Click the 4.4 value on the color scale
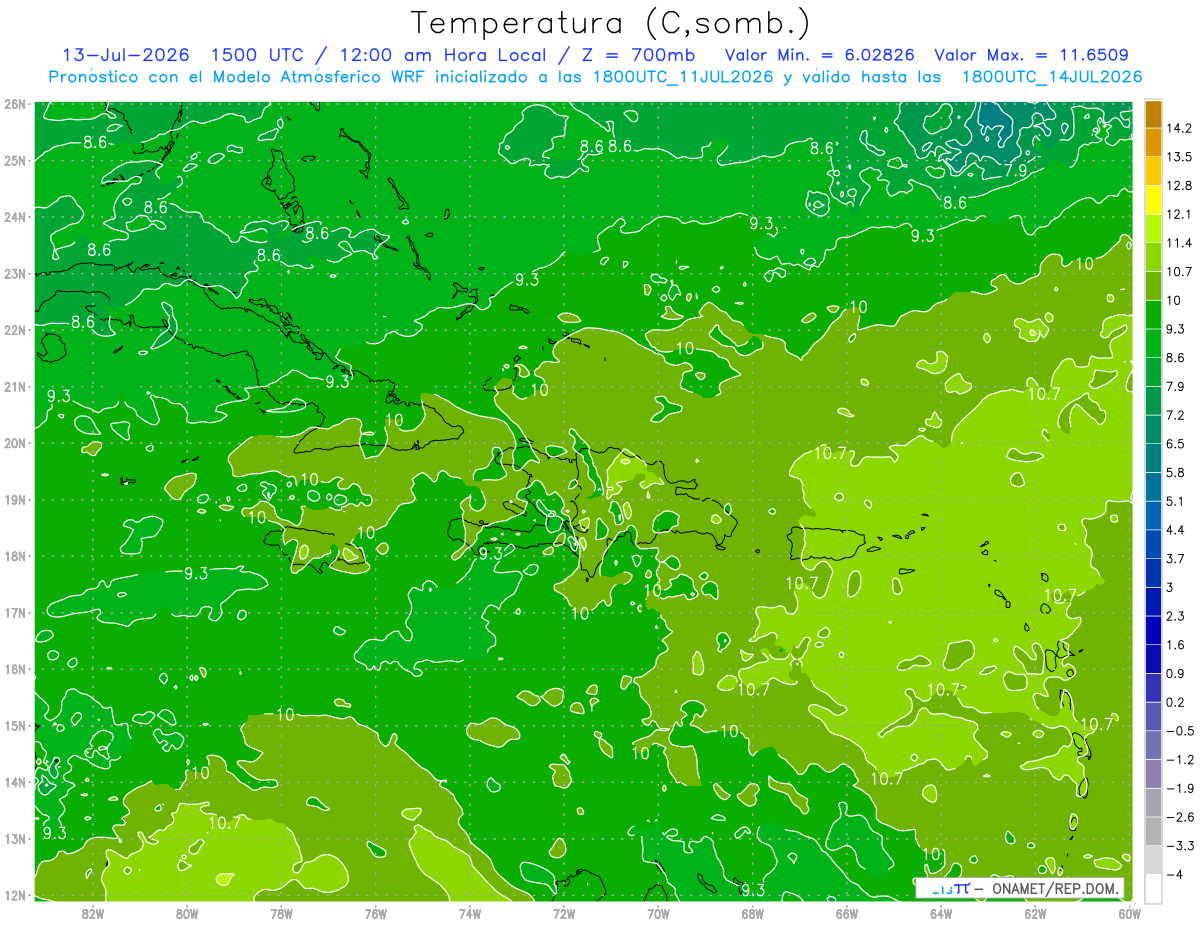The height and width of the screenshot is (927, 1200). coord(1176,530)
